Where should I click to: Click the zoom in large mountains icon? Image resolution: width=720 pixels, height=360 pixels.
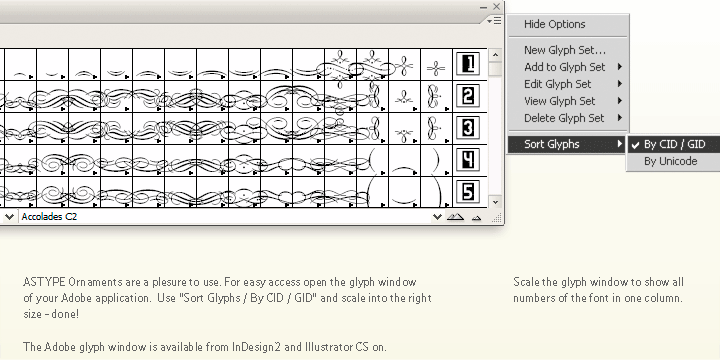tap(455, 217)
